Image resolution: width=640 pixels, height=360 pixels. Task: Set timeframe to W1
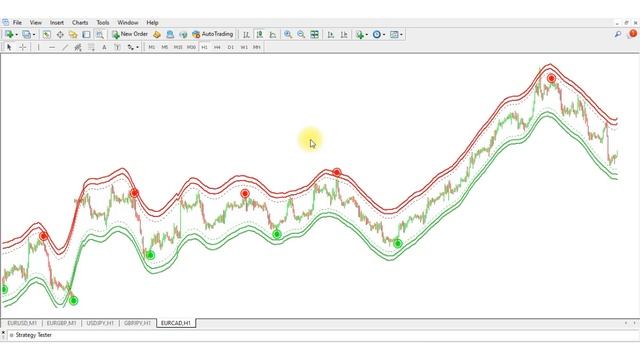[244, 47]
